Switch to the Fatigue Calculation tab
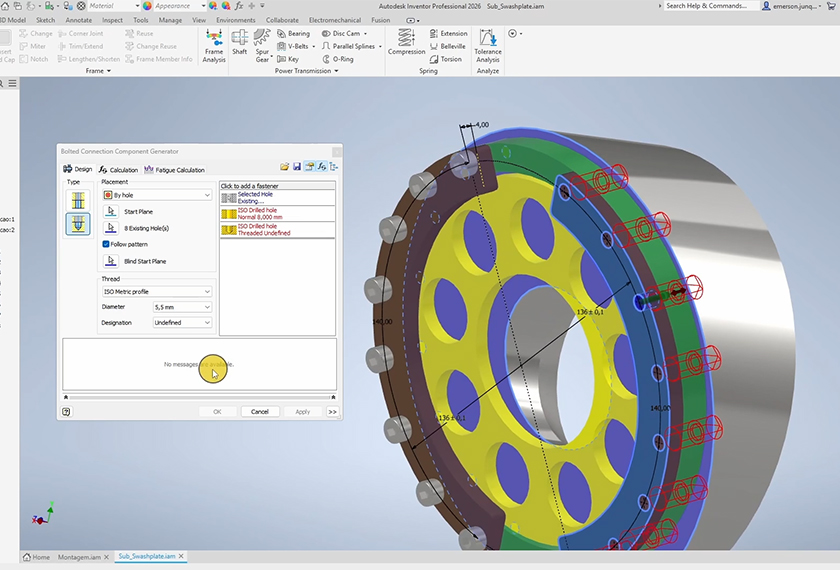The image size is (840, 570). pos(175,170)
